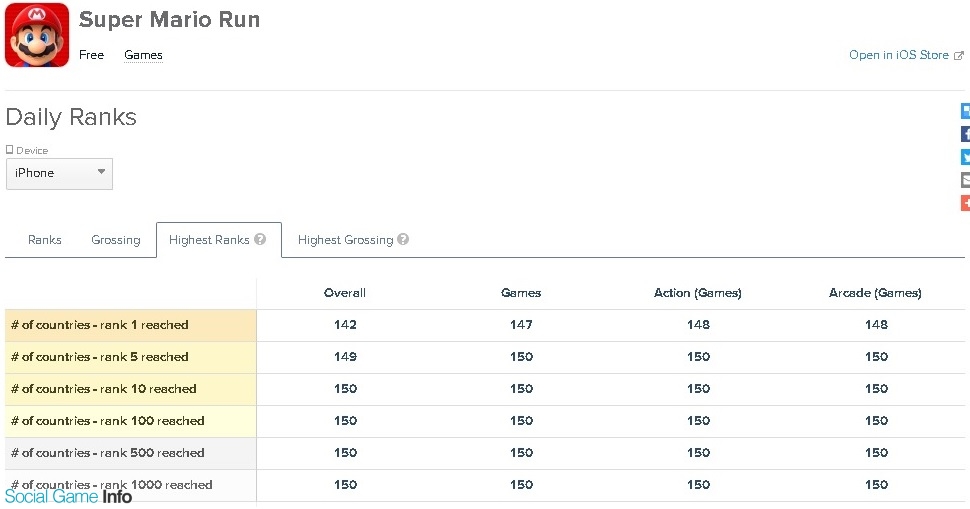The width and height of the screenshot is (970, 509).
Task: Click the Action (Games) column header
Action: pyautogui.click(x=698, y=293)
